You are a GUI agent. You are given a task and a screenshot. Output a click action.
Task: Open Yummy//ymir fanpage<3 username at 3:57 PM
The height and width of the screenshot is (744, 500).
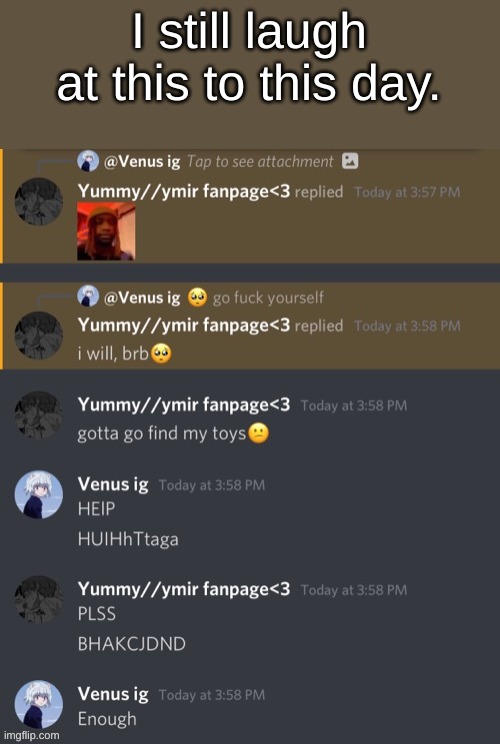click(184, 192)
